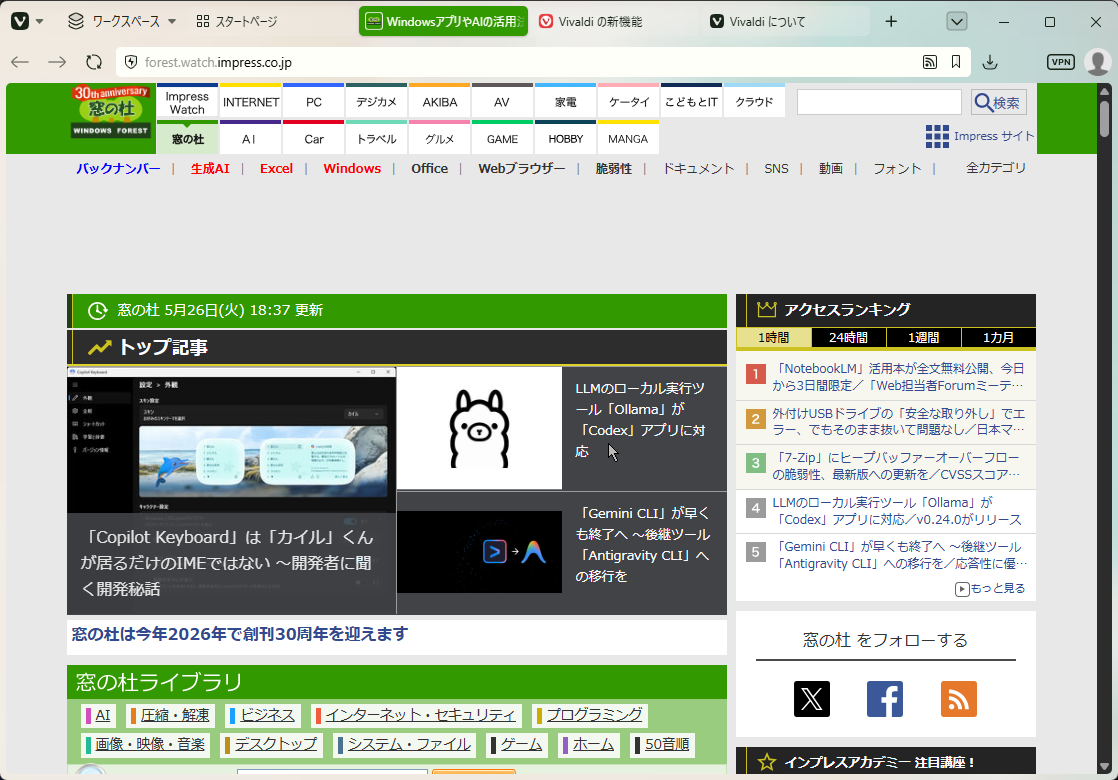Open a new tab with the plus button

891,21
